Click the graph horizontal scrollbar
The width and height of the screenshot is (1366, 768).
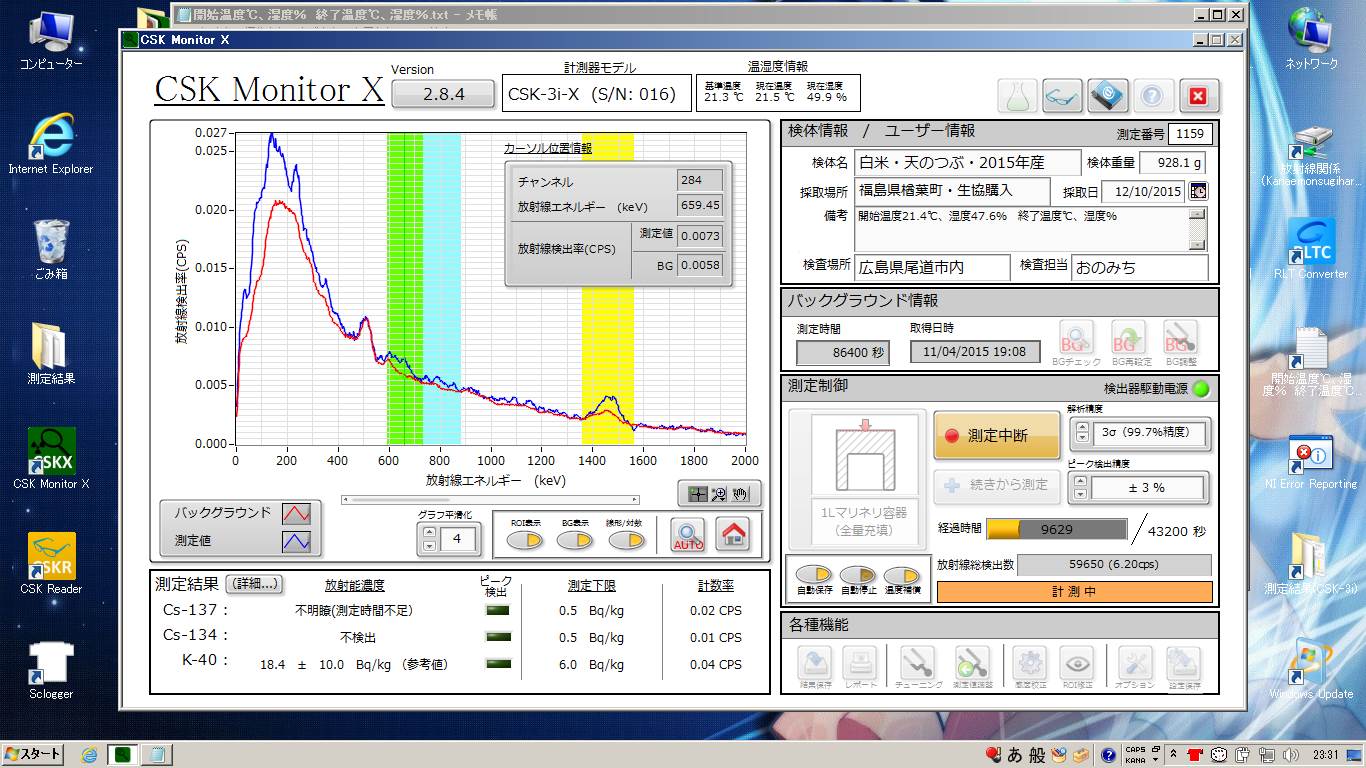pos(490,499)
